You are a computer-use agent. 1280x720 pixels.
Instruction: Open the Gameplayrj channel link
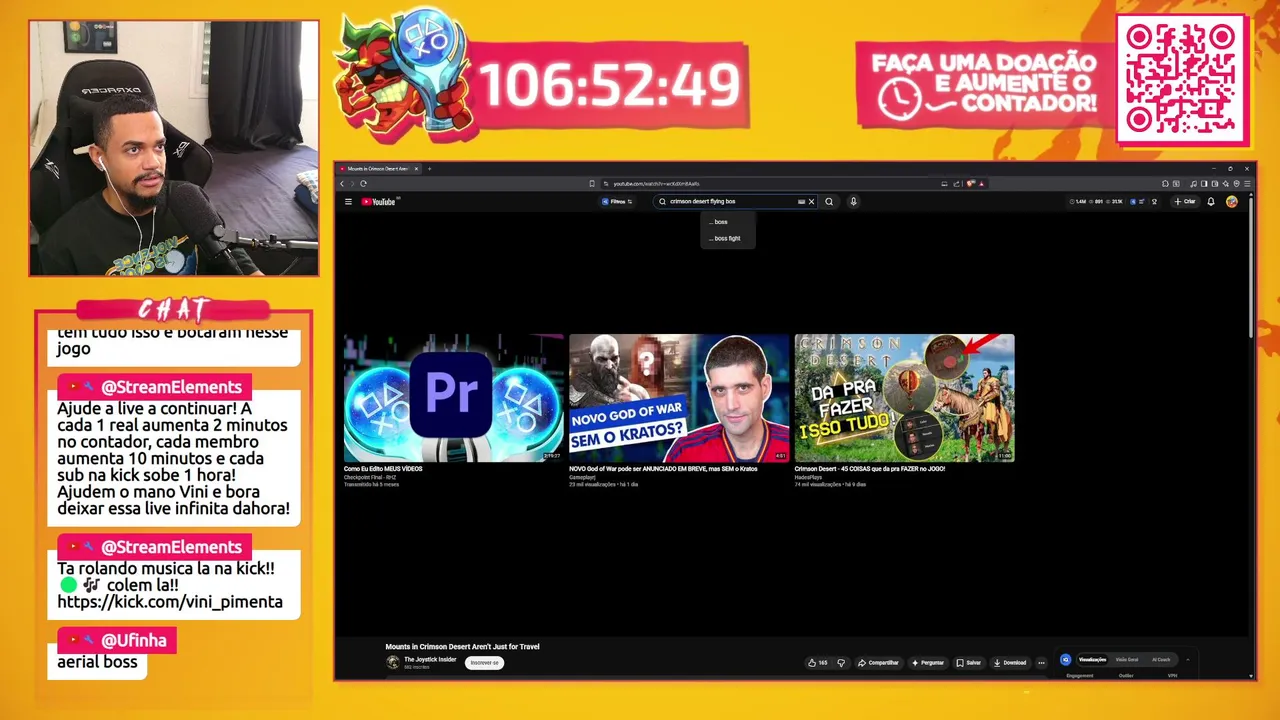tap(583, 477)
